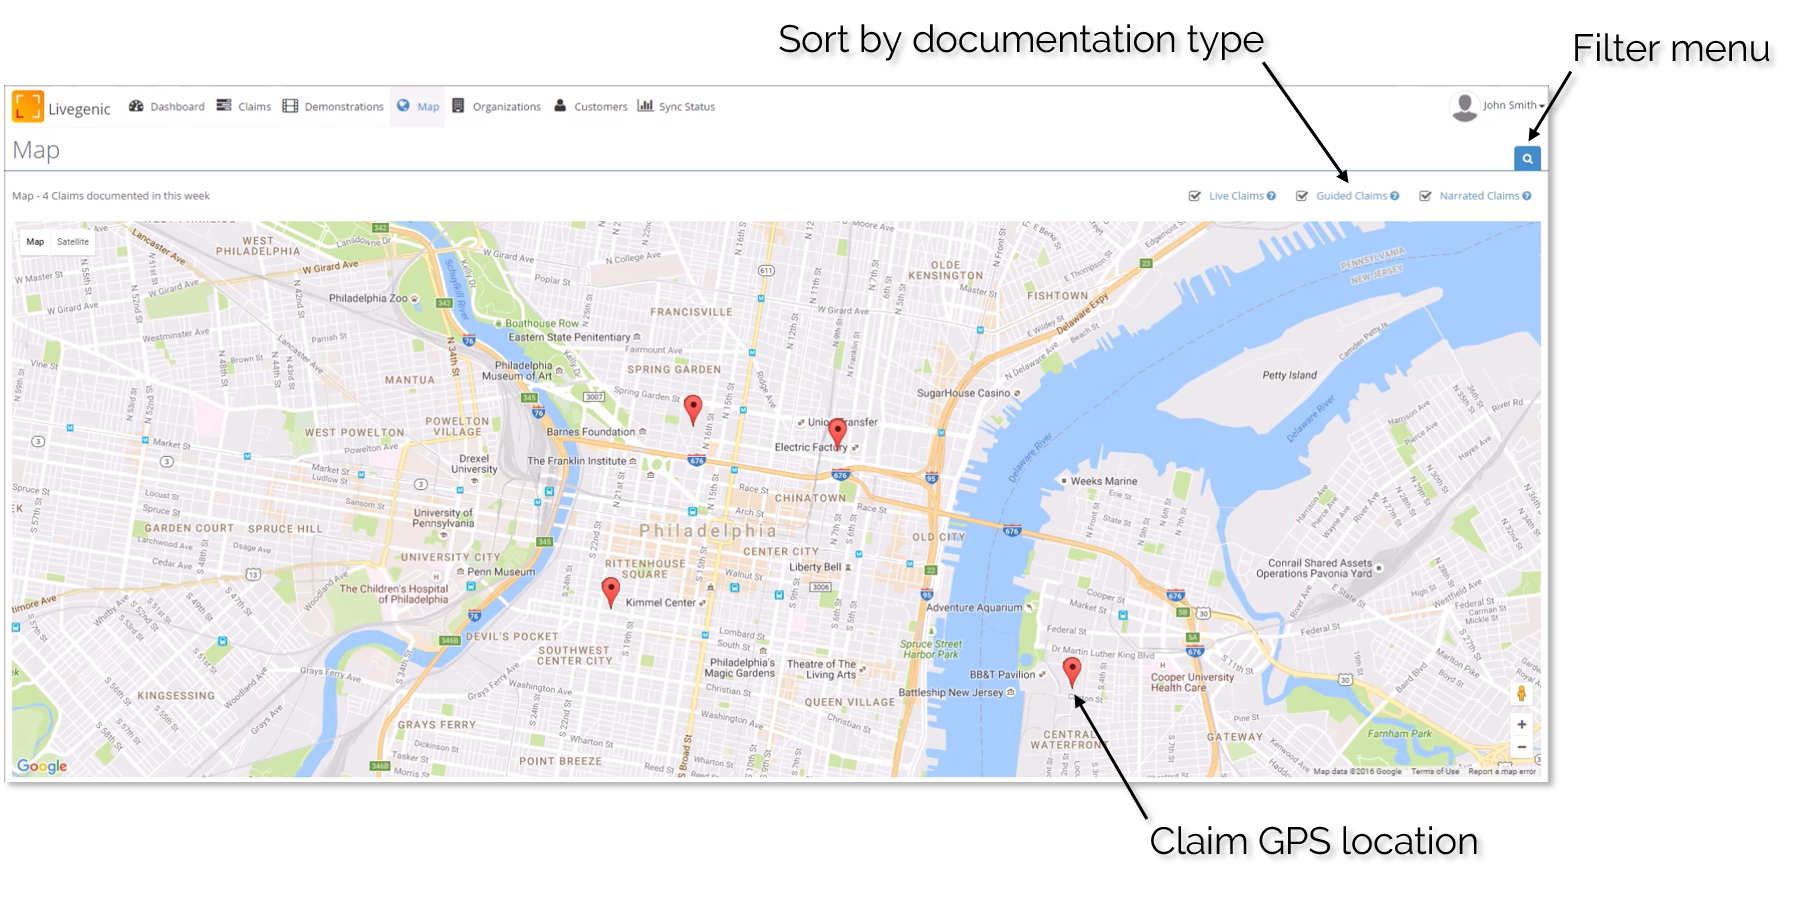The image size is (1807, 899).
Task: Open Sync Status page
Action: [x=676, y=106]
